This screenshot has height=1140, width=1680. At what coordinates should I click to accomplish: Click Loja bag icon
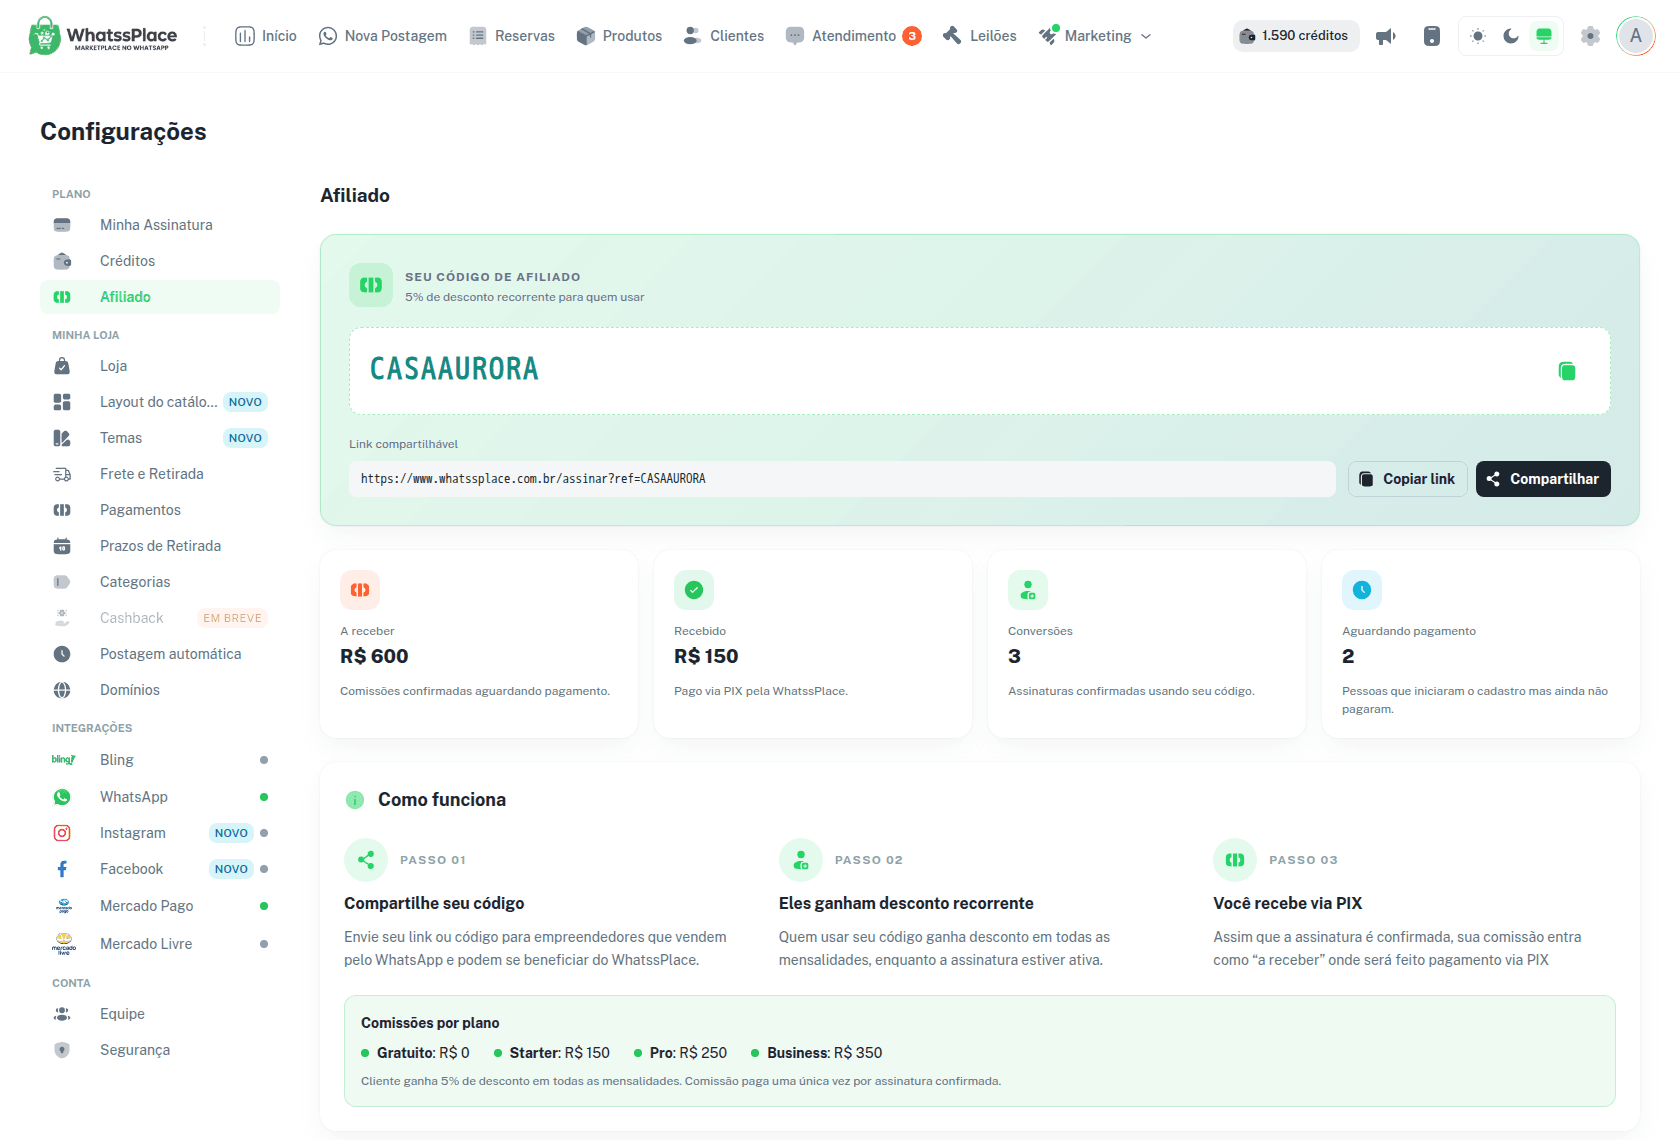pos(62,366)
